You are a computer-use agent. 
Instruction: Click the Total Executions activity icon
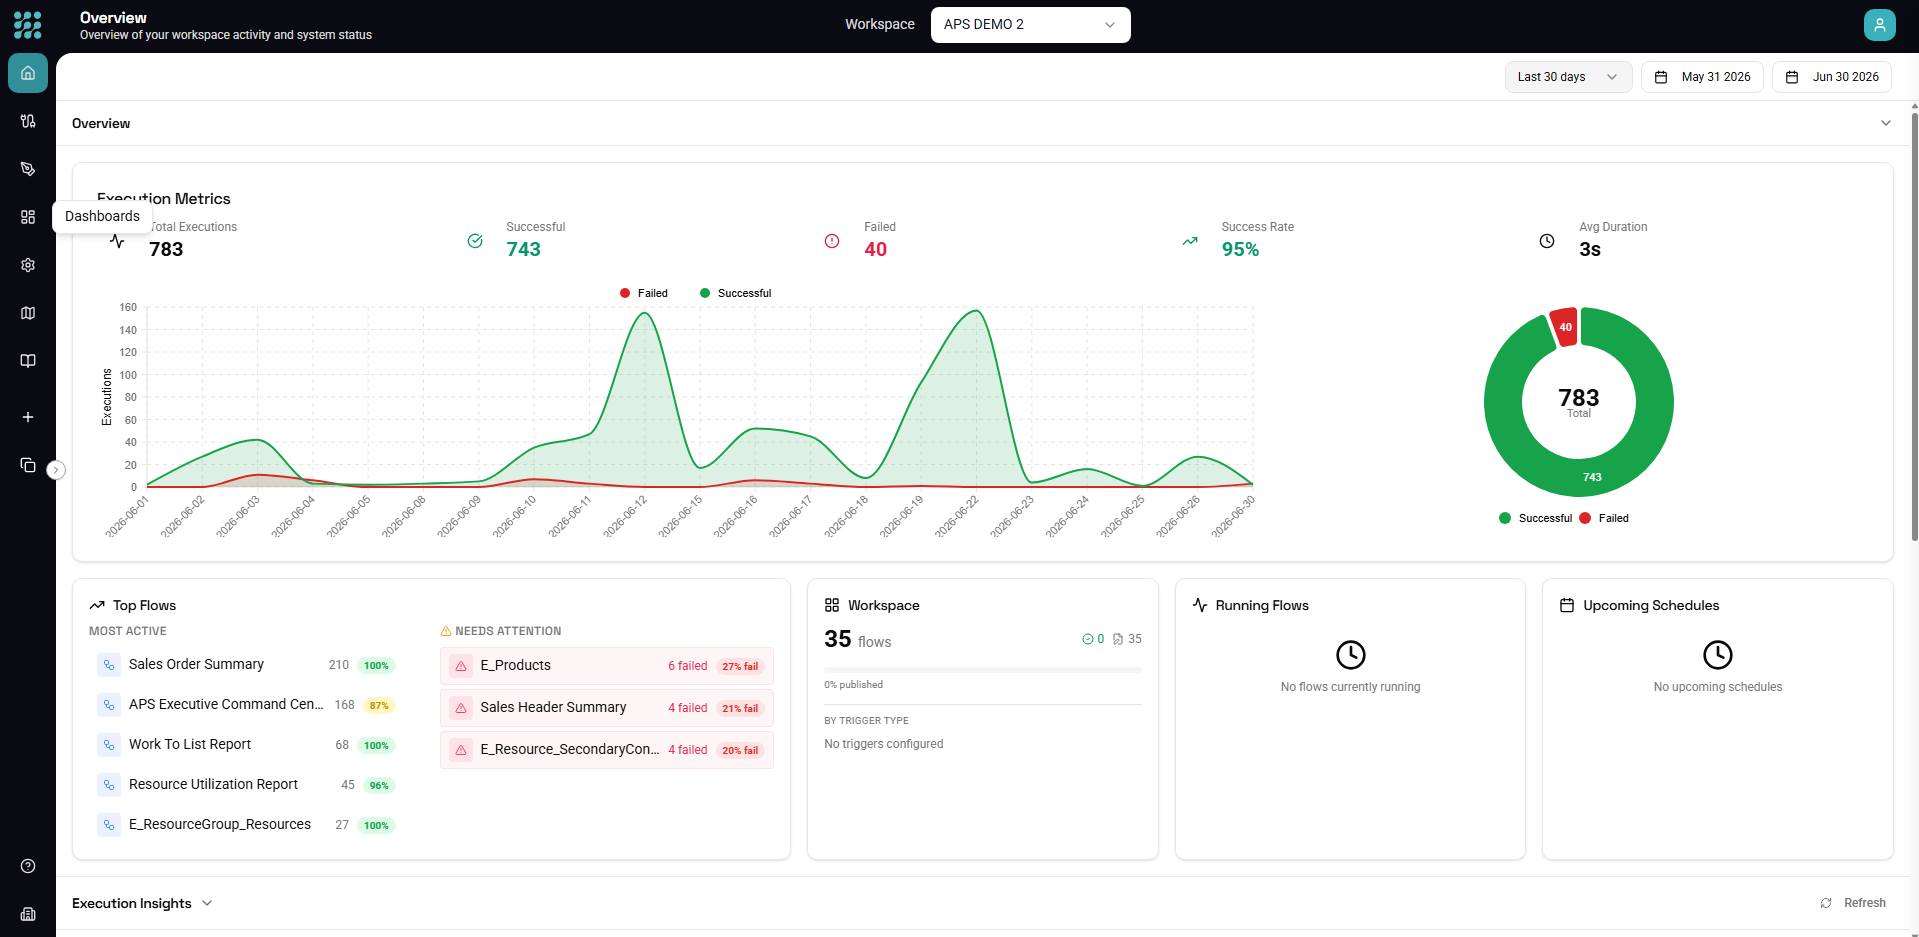pos(117,241)
